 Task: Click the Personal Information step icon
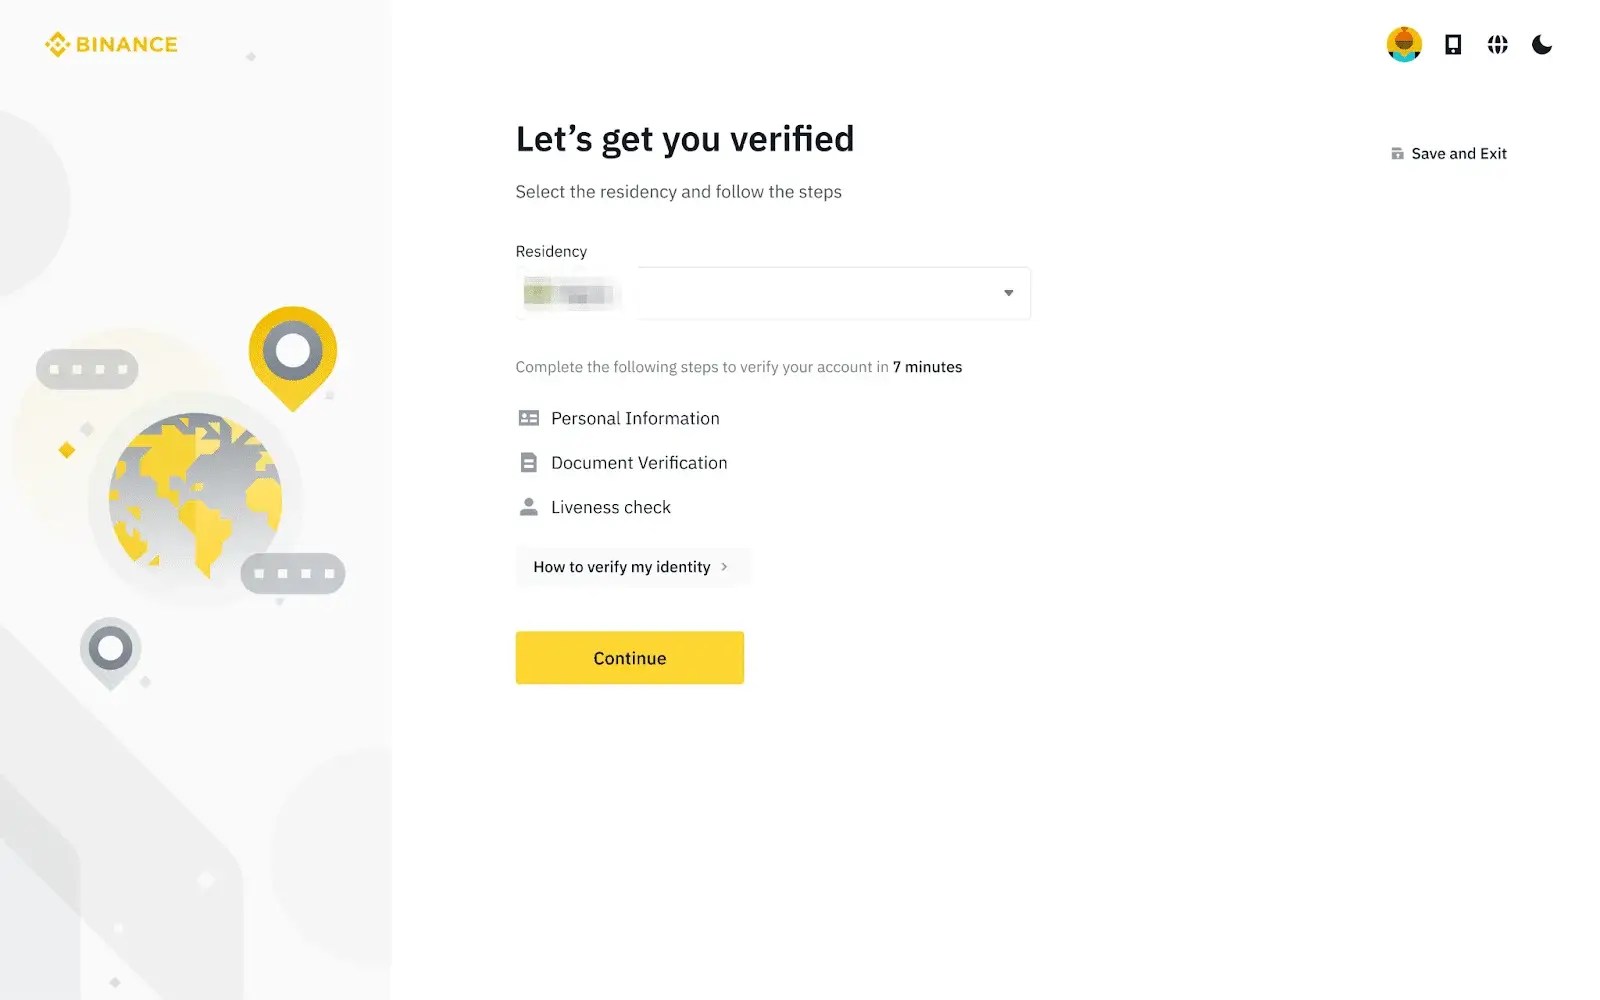click(x=529, y=418)
